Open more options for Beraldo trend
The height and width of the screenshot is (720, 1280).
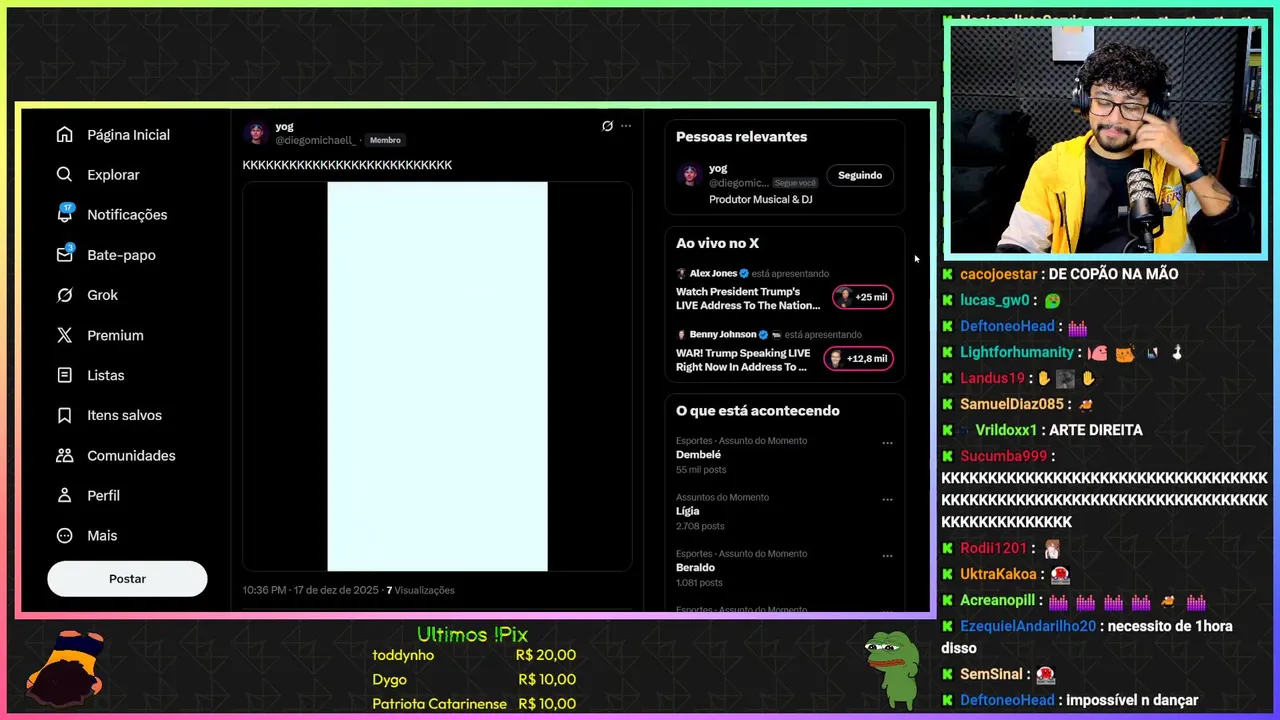click(x=887, y=556)
